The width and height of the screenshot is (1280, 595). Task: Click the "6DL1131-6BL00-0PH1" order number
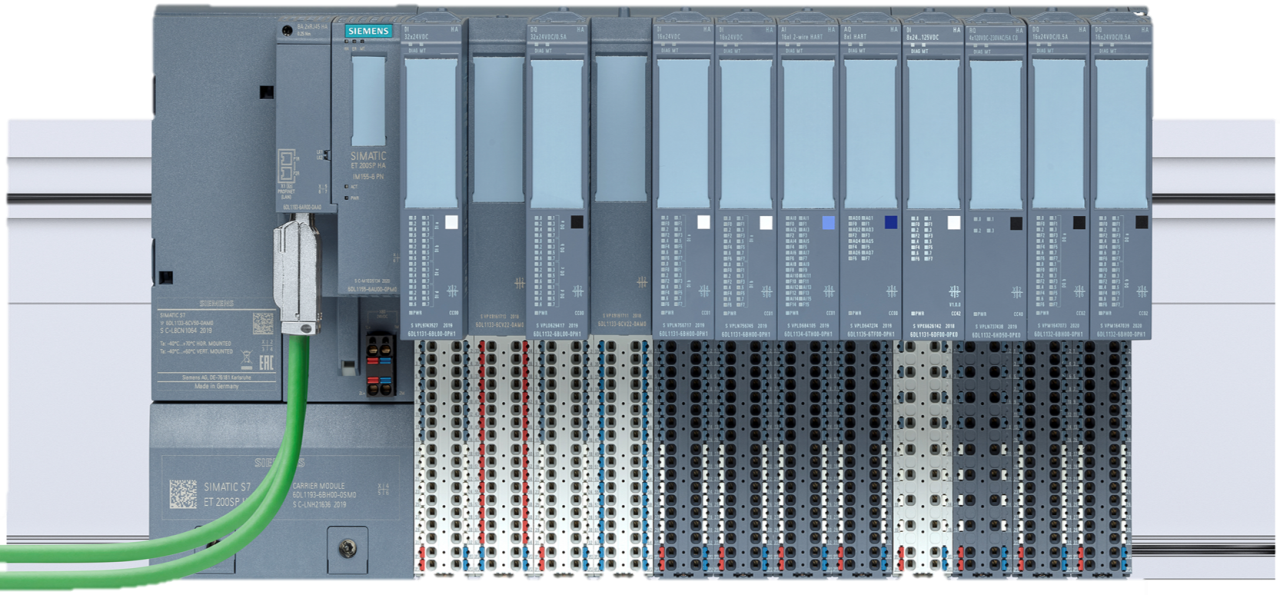432,333
